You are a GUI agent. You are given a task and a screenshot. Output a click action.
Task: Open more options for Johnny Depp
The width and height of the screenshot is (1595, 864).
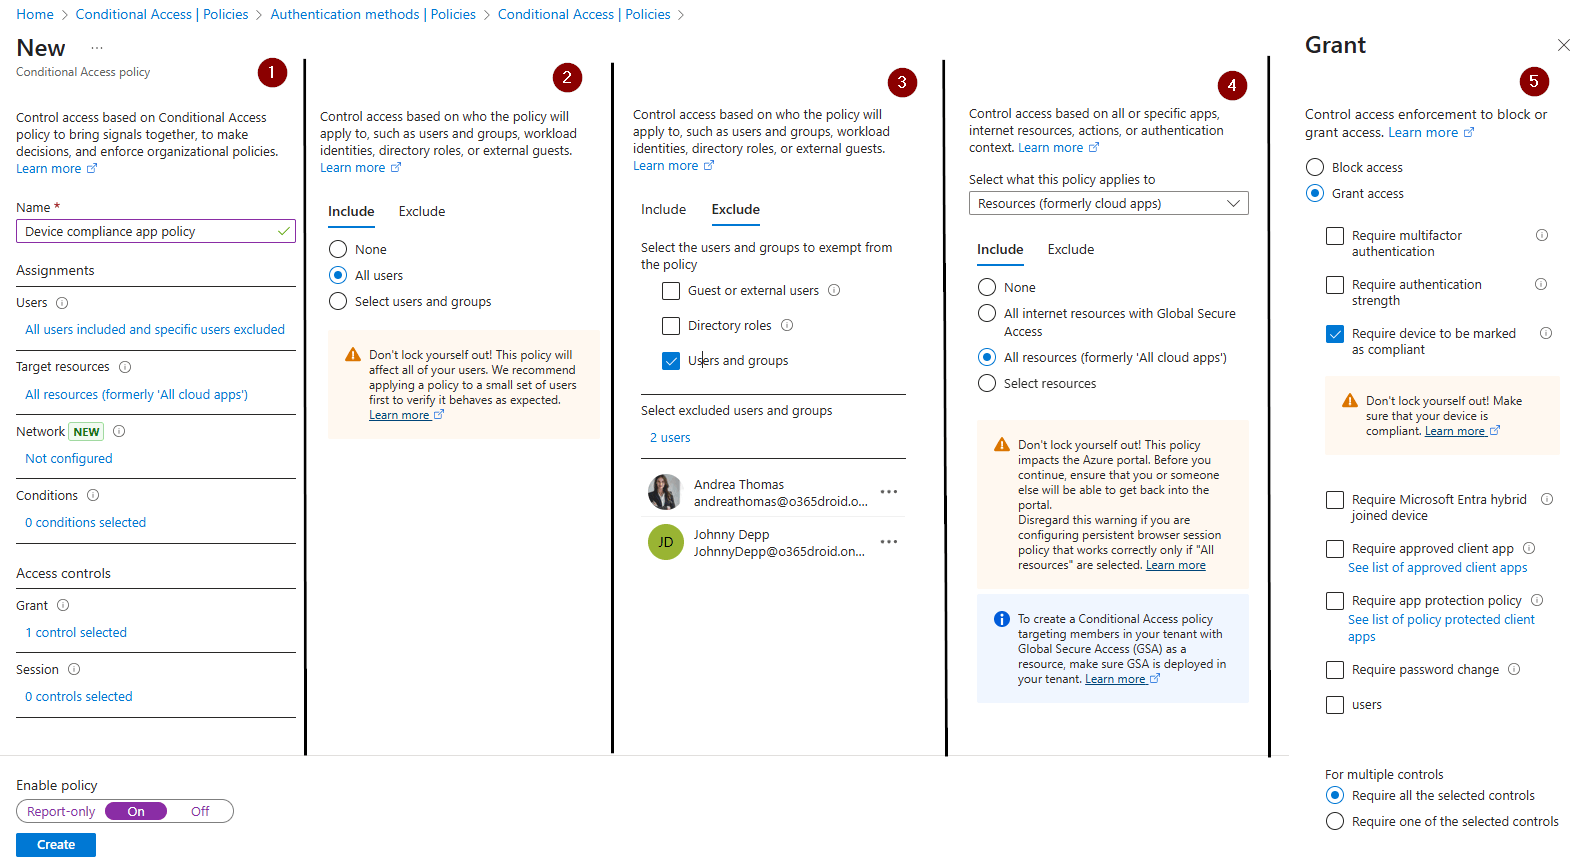pos(888,542)
